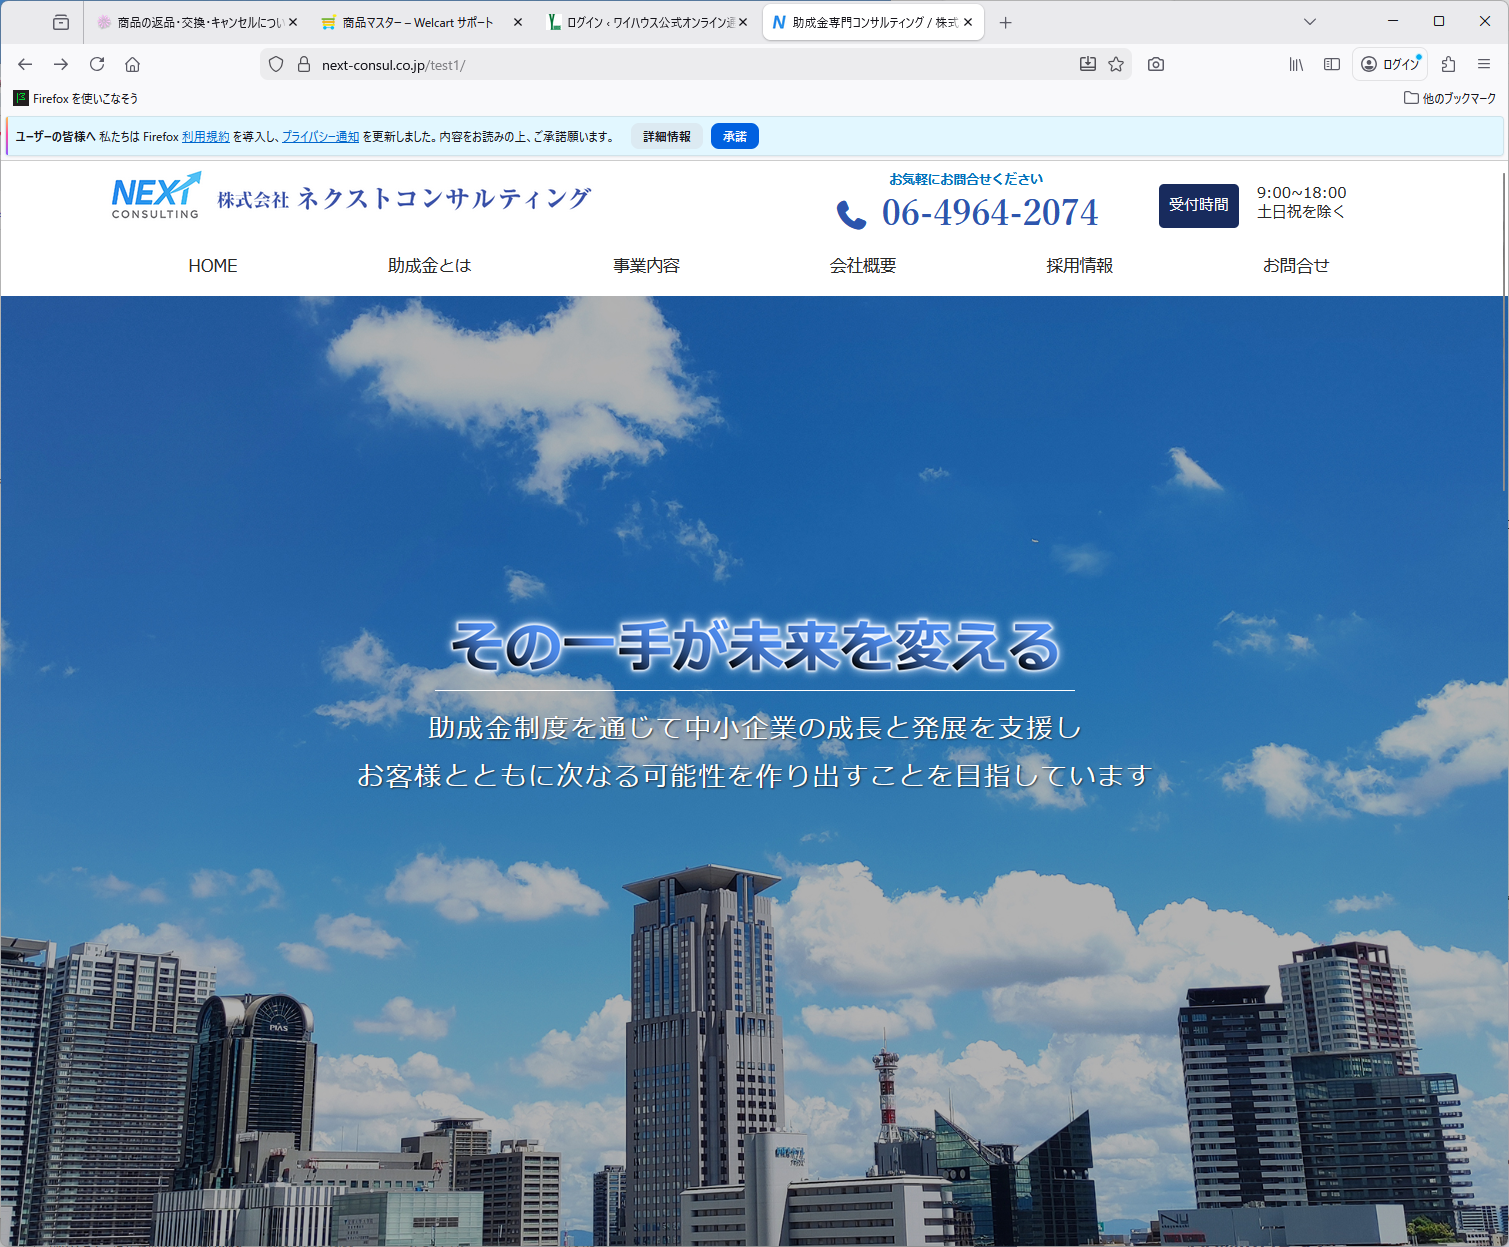The height and width of the screenshot is (1247, 1509).
Task: Close the 商品の返品・交換 tab
Action: 293,22
